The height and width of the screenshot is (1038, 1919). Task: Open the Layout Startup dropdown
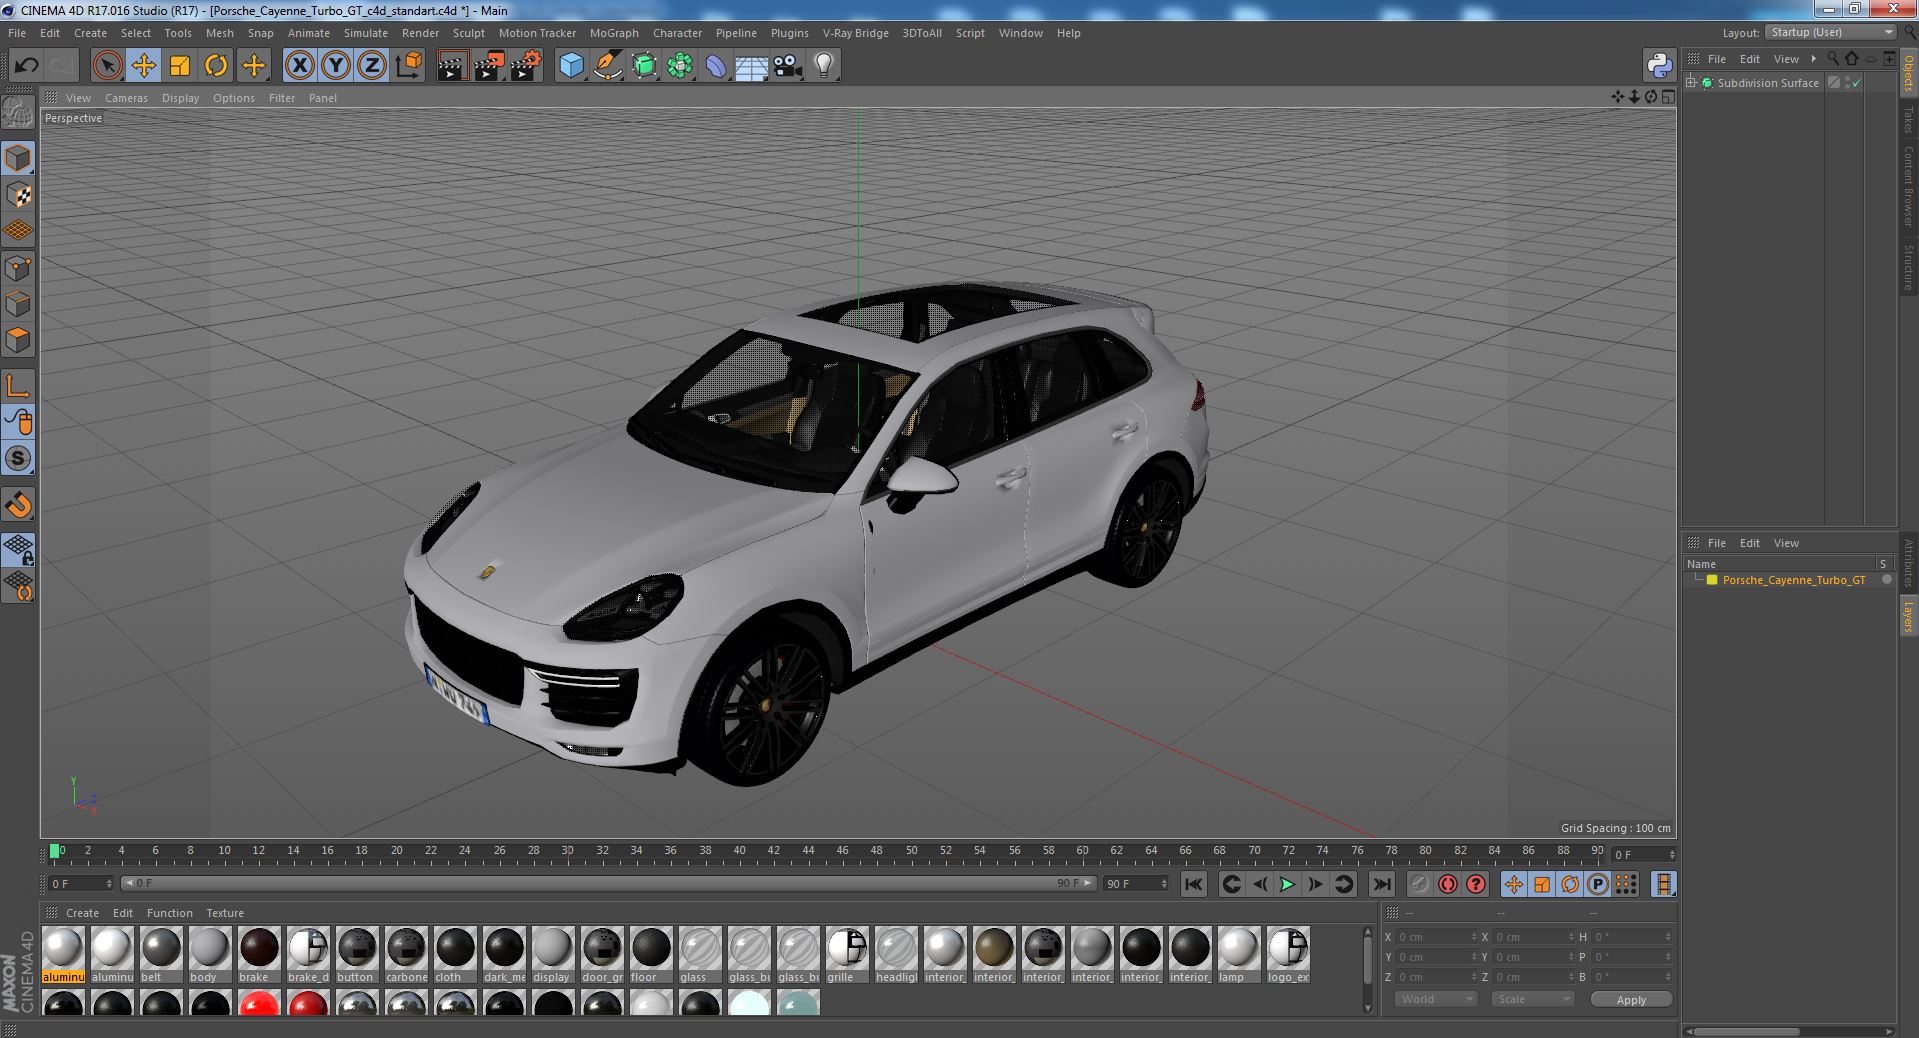pos(1831,33)
